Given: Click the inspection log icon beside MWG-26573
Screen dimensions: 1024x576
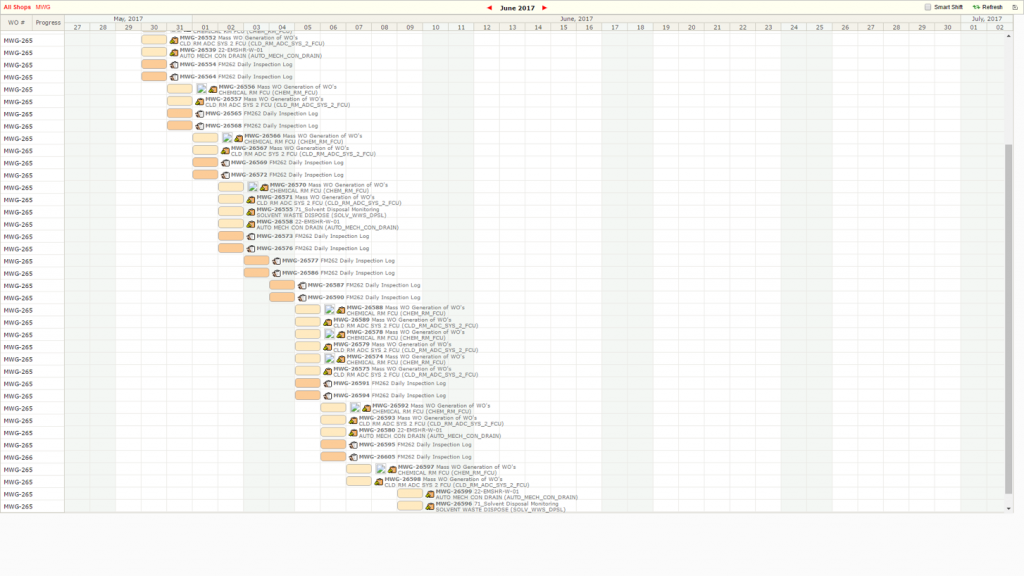Looking at the screenshot, I should [251, 236].
